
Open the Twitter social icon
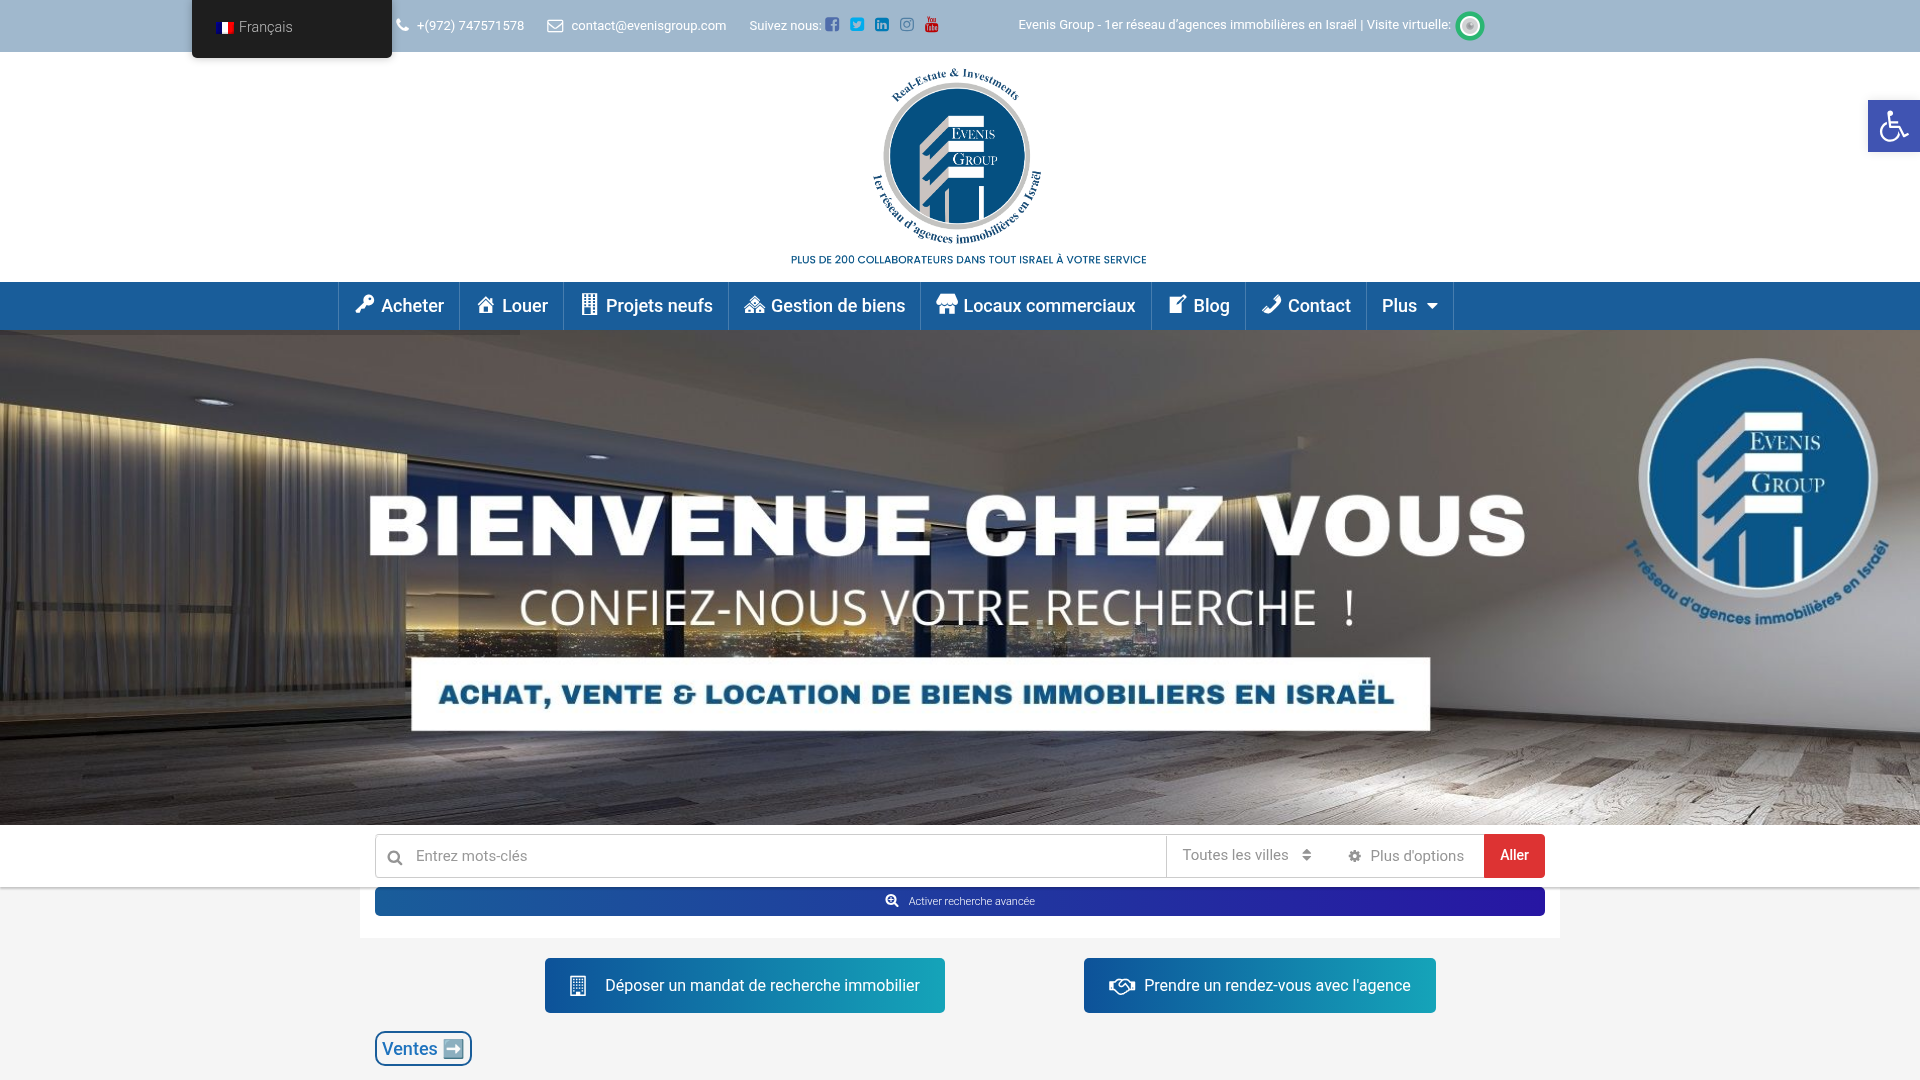pos(857,25)
